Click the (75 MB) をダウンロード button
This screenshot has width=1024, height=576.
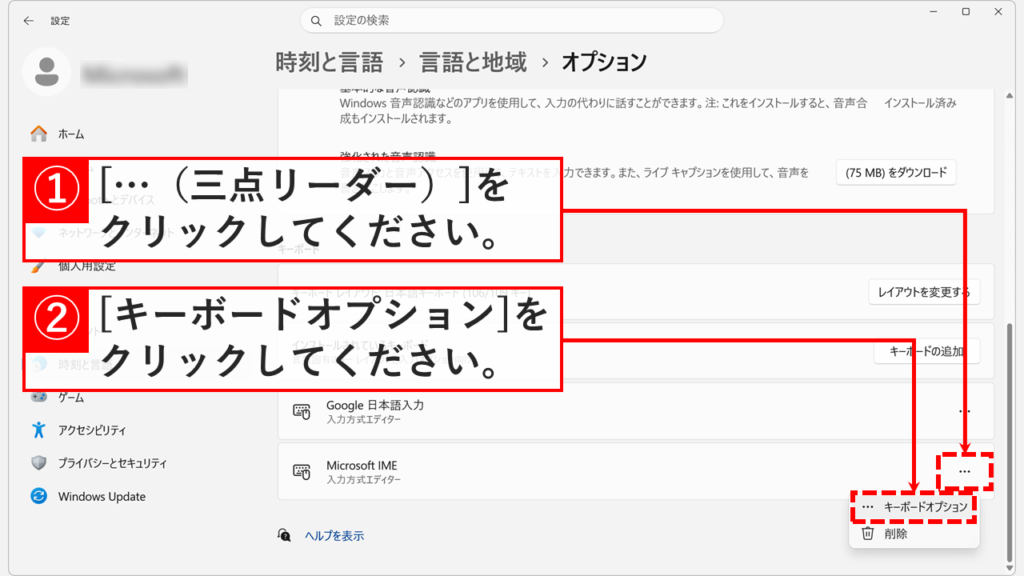point(896,172)
